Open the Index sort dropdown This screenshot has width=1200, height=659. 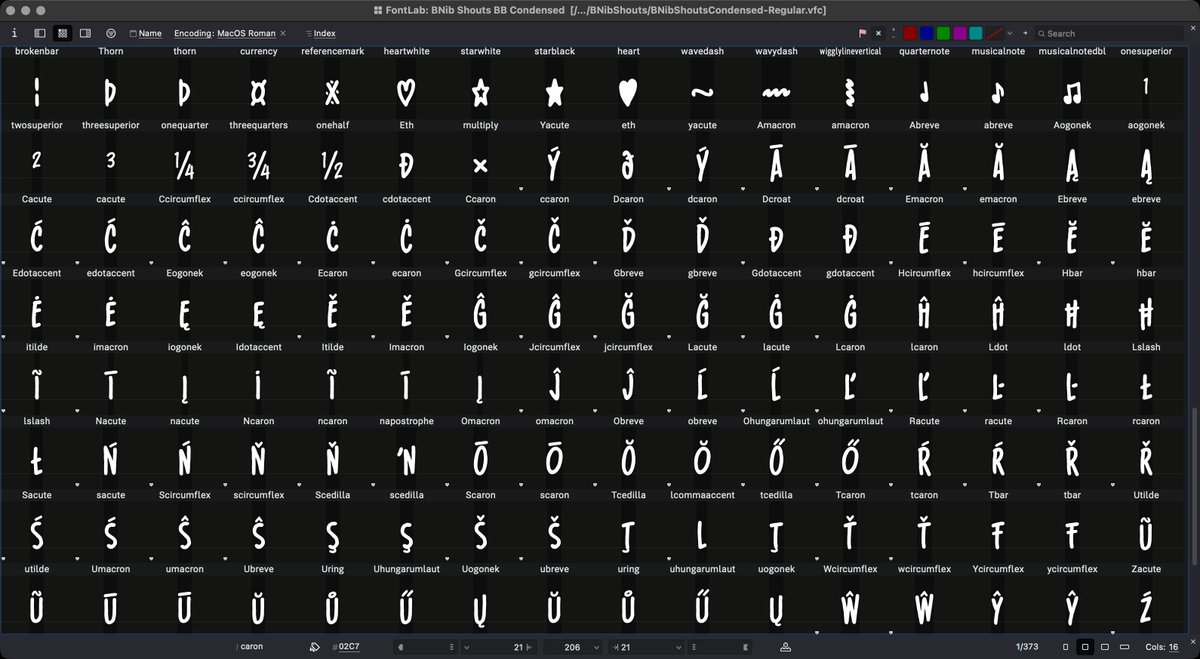click(320, 33)
